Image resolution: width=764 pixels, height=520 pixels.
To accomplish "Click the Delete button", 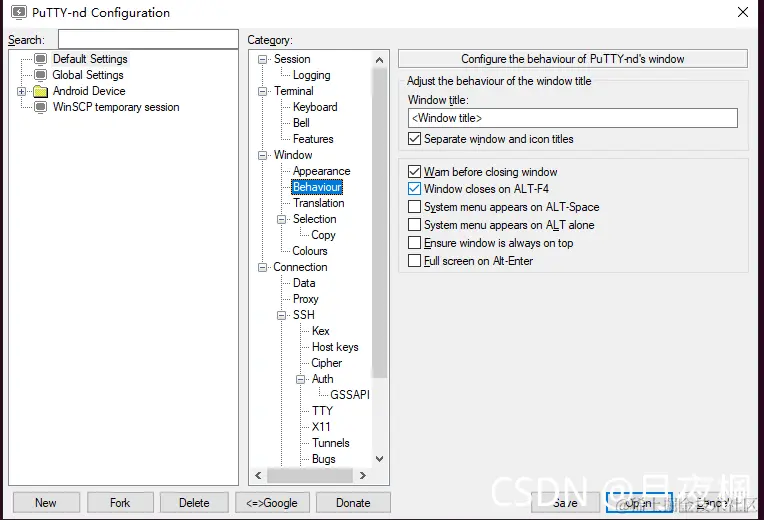I will pos(194,502).
